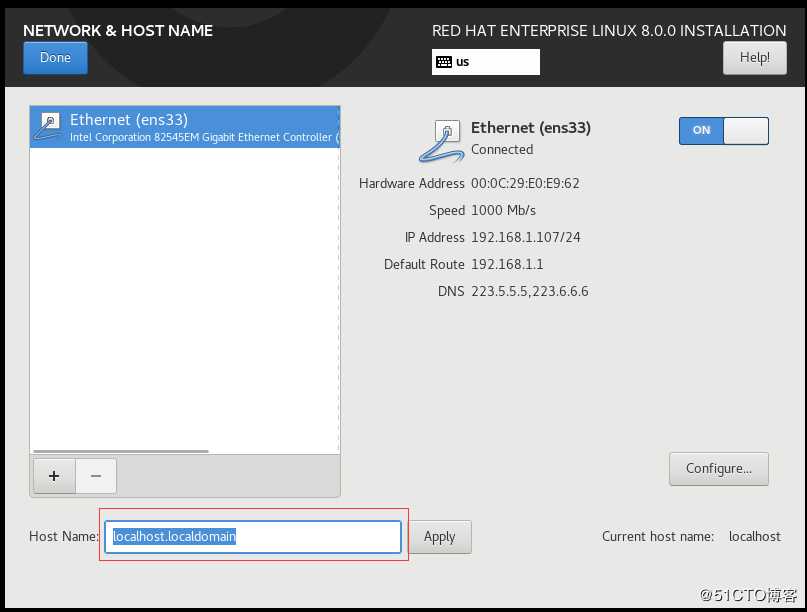Click the Host Name input field
This screenshot has width=807, height=612.
pos(253,536)
